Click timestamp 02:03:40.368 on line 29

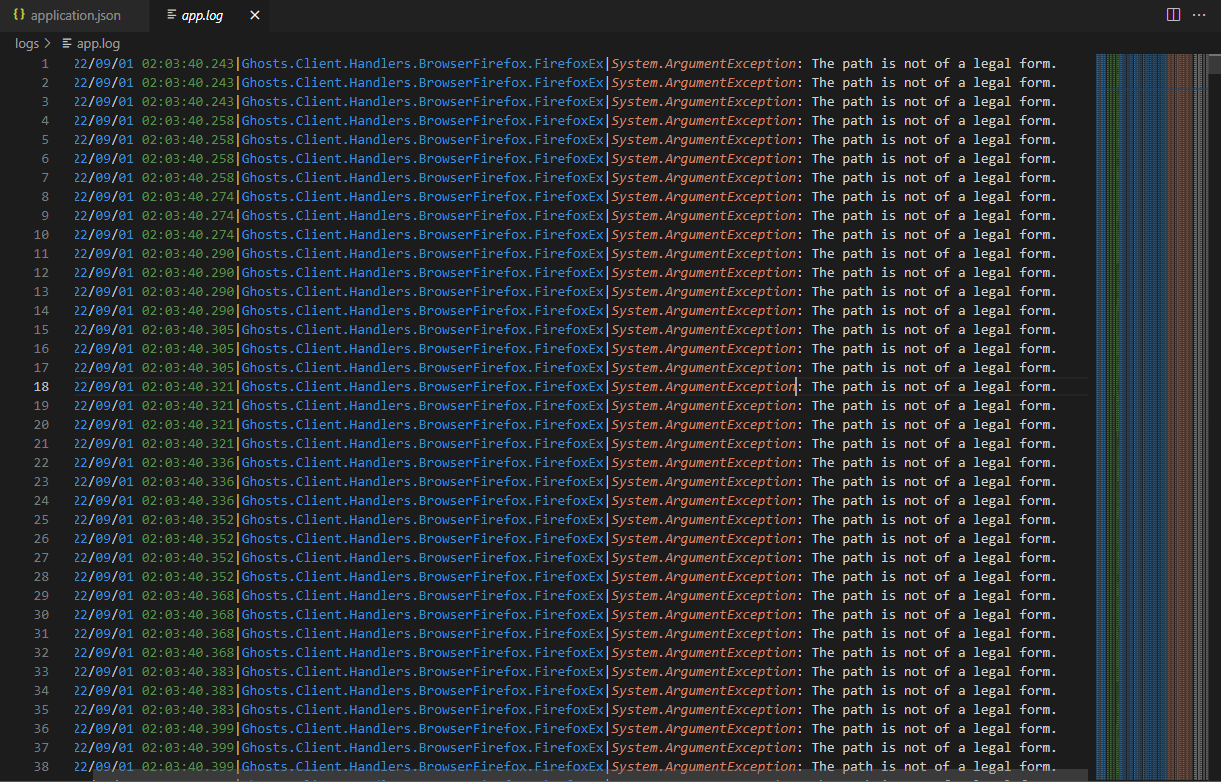pos(188,596)
